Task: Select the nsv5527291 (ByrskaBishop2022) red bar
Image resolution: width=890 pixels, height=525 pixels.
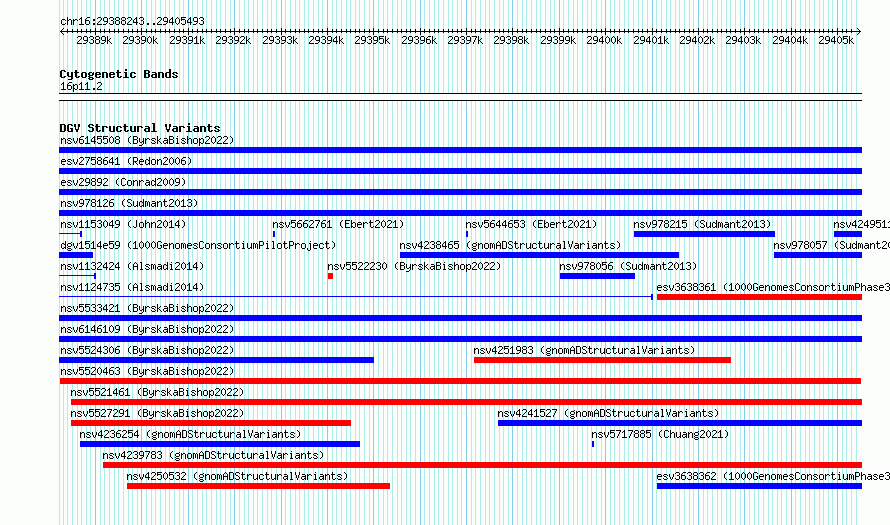Action: point(211,423)
